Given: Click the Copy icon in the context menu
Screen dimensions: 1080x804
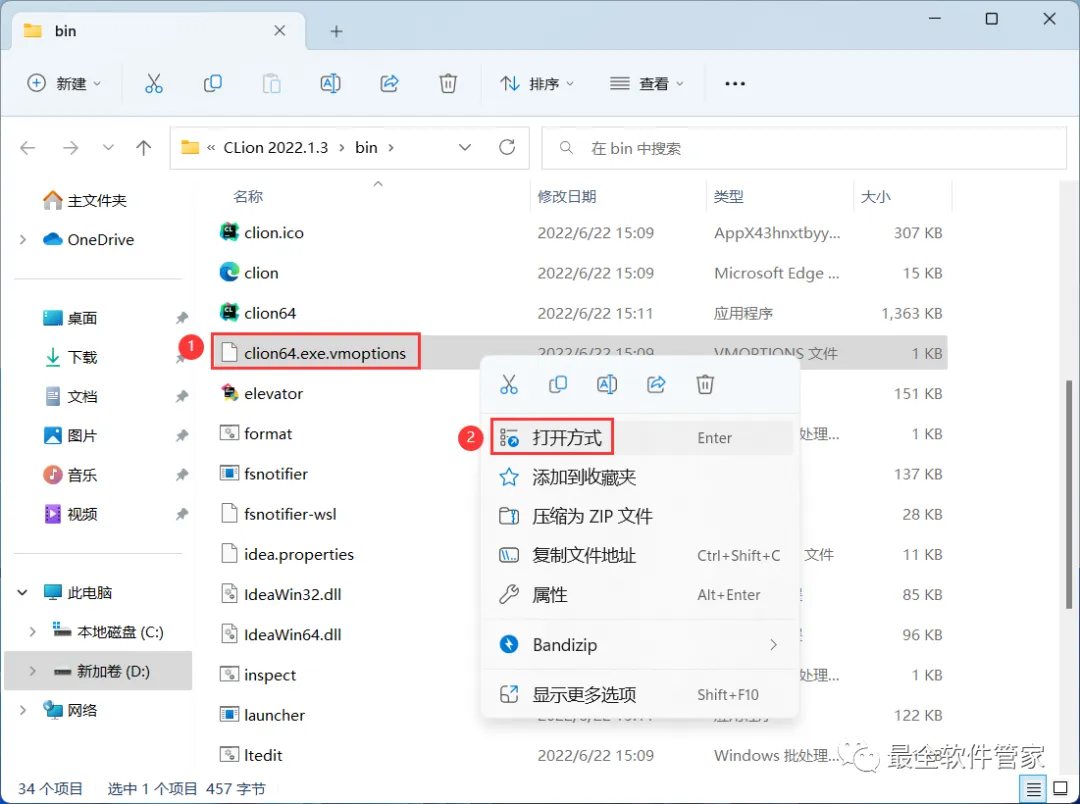Looking at the screenshot, I should click(558, 384).
